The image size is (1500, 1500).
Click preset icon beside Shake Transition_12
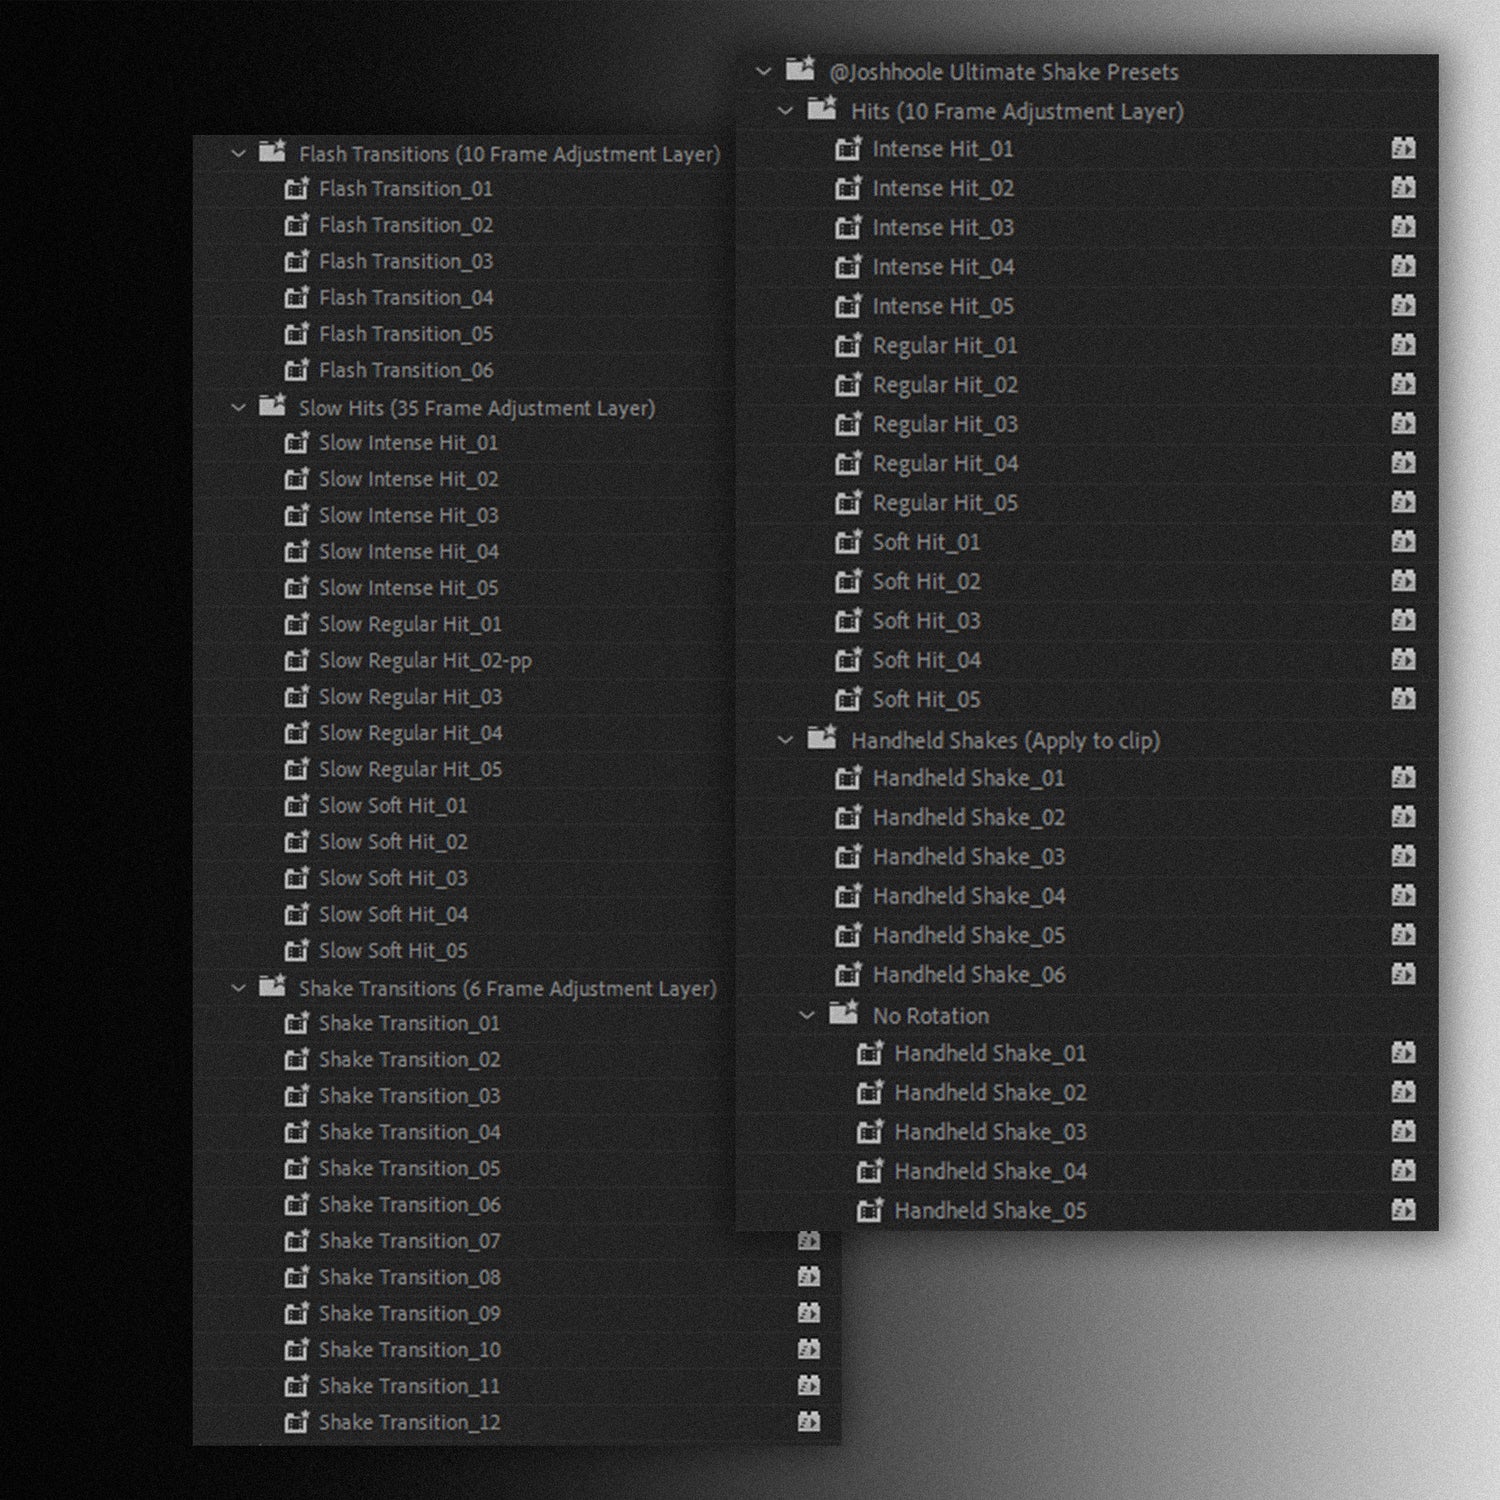[x=296, y=1422]
